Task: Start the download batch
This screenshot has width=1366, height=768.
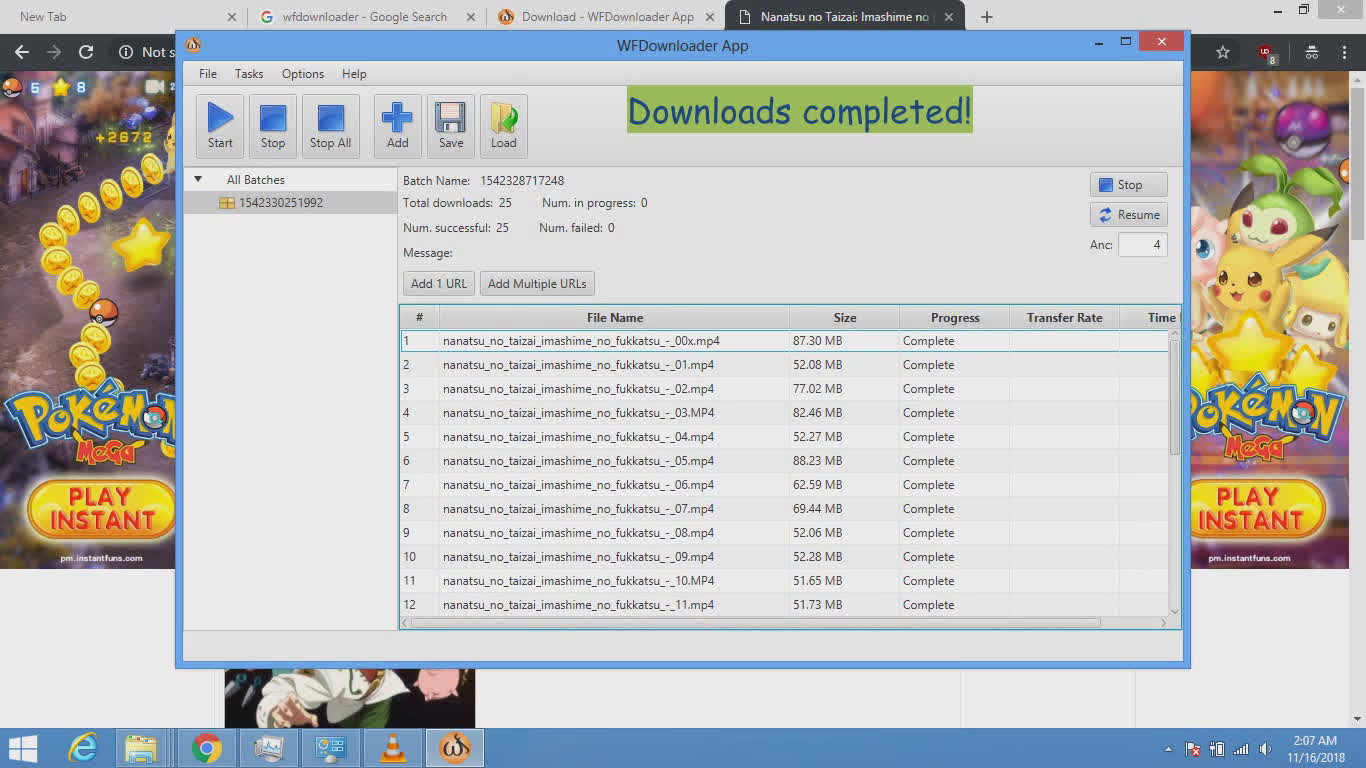Action: pyautogui.click(x=218, y=125)
